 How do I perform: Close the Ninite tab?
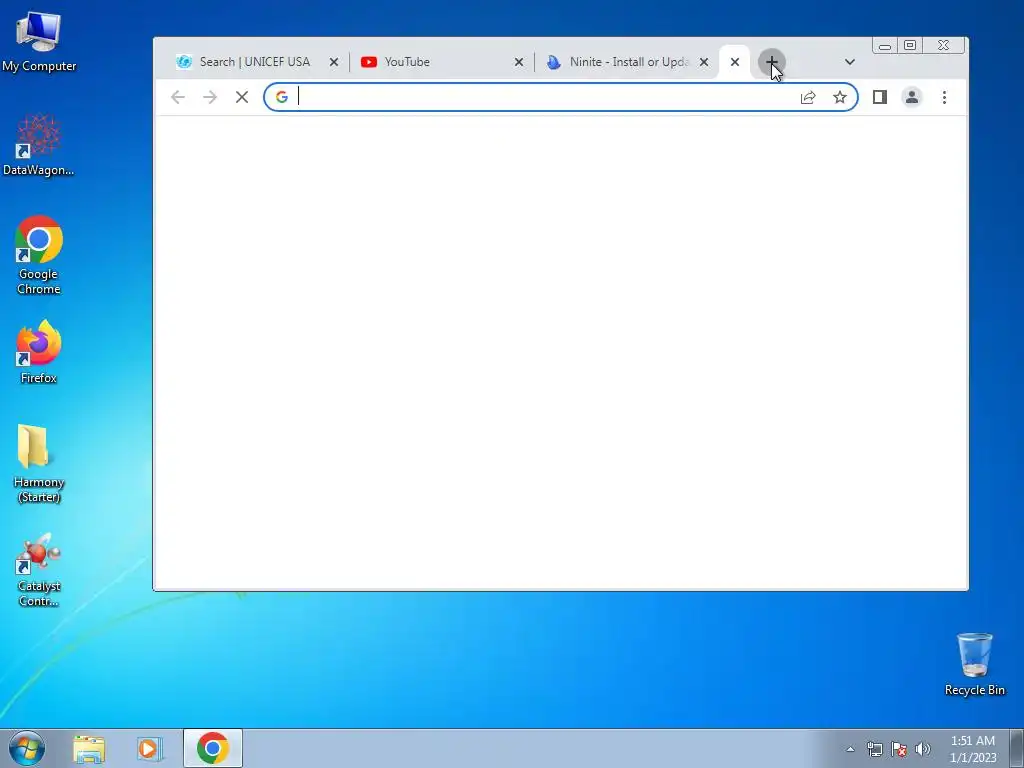(704, 62)
